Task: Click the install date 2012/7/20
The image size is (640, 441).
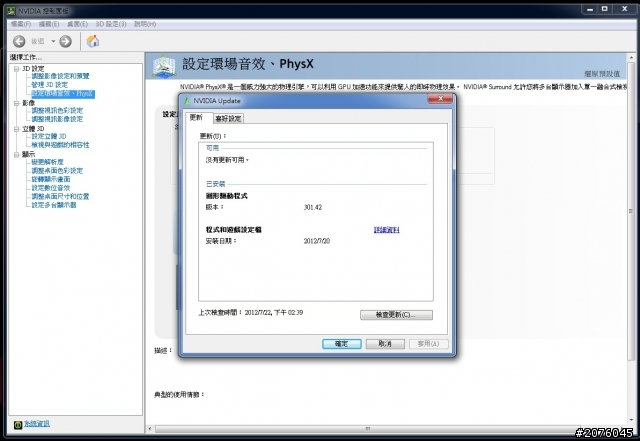Action: click(317, 241)
